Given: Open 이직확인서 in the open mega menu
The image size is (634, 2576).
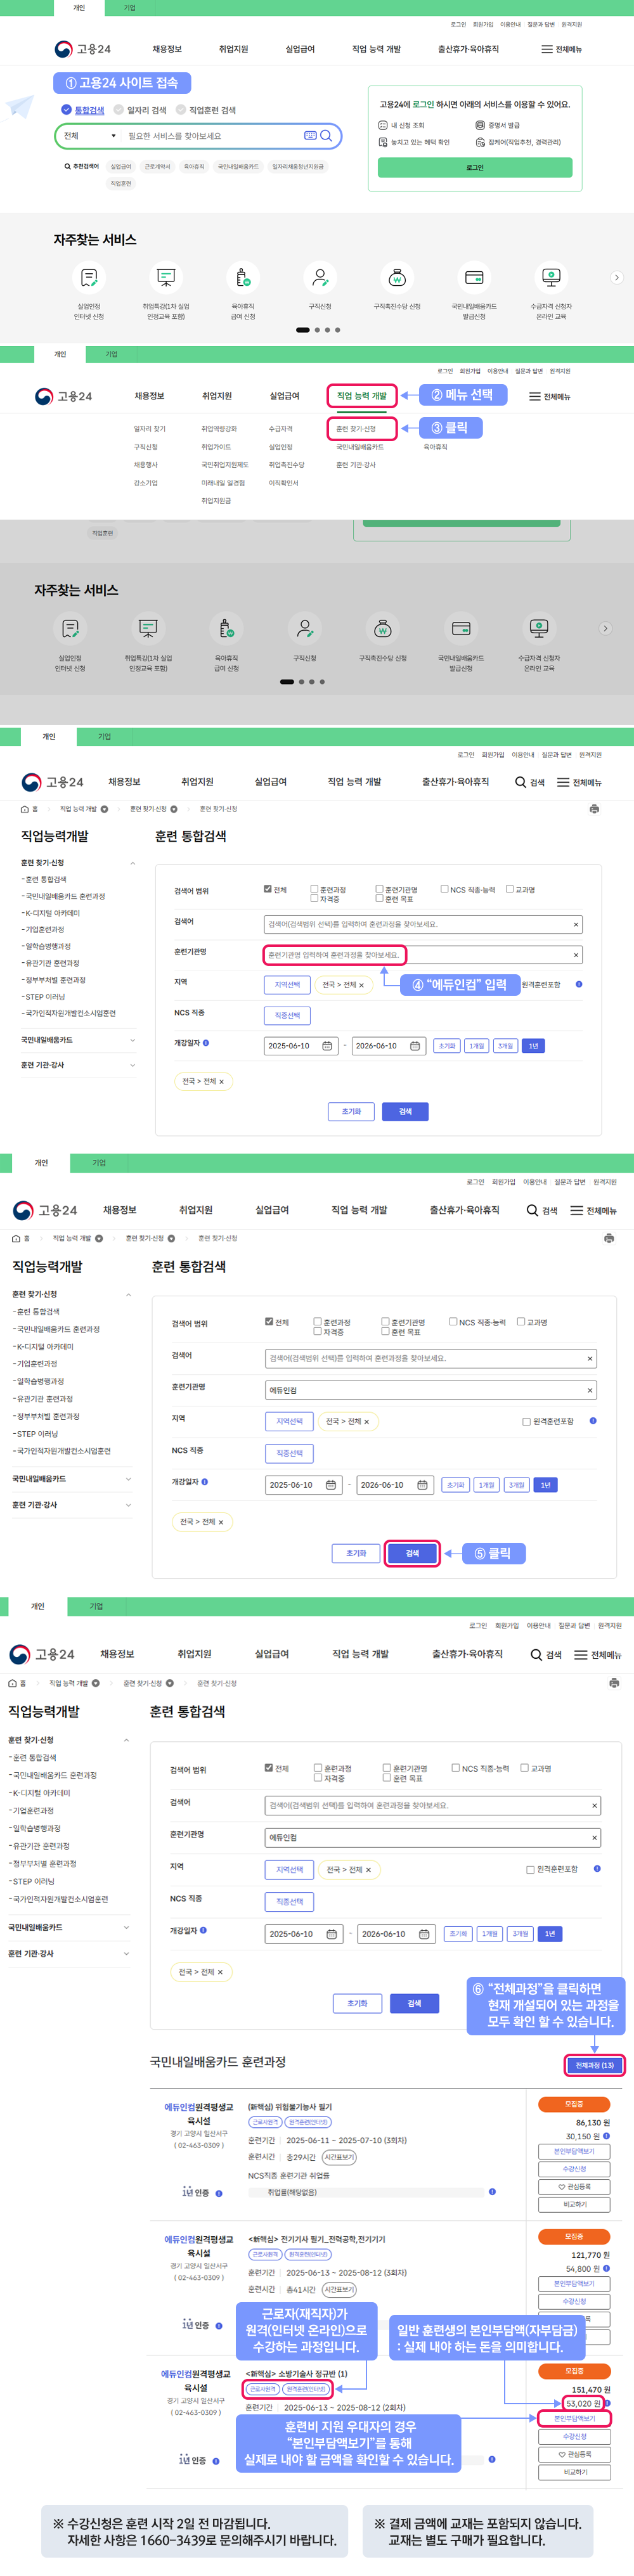Looking at the screenshot, I should pos(283,483).
